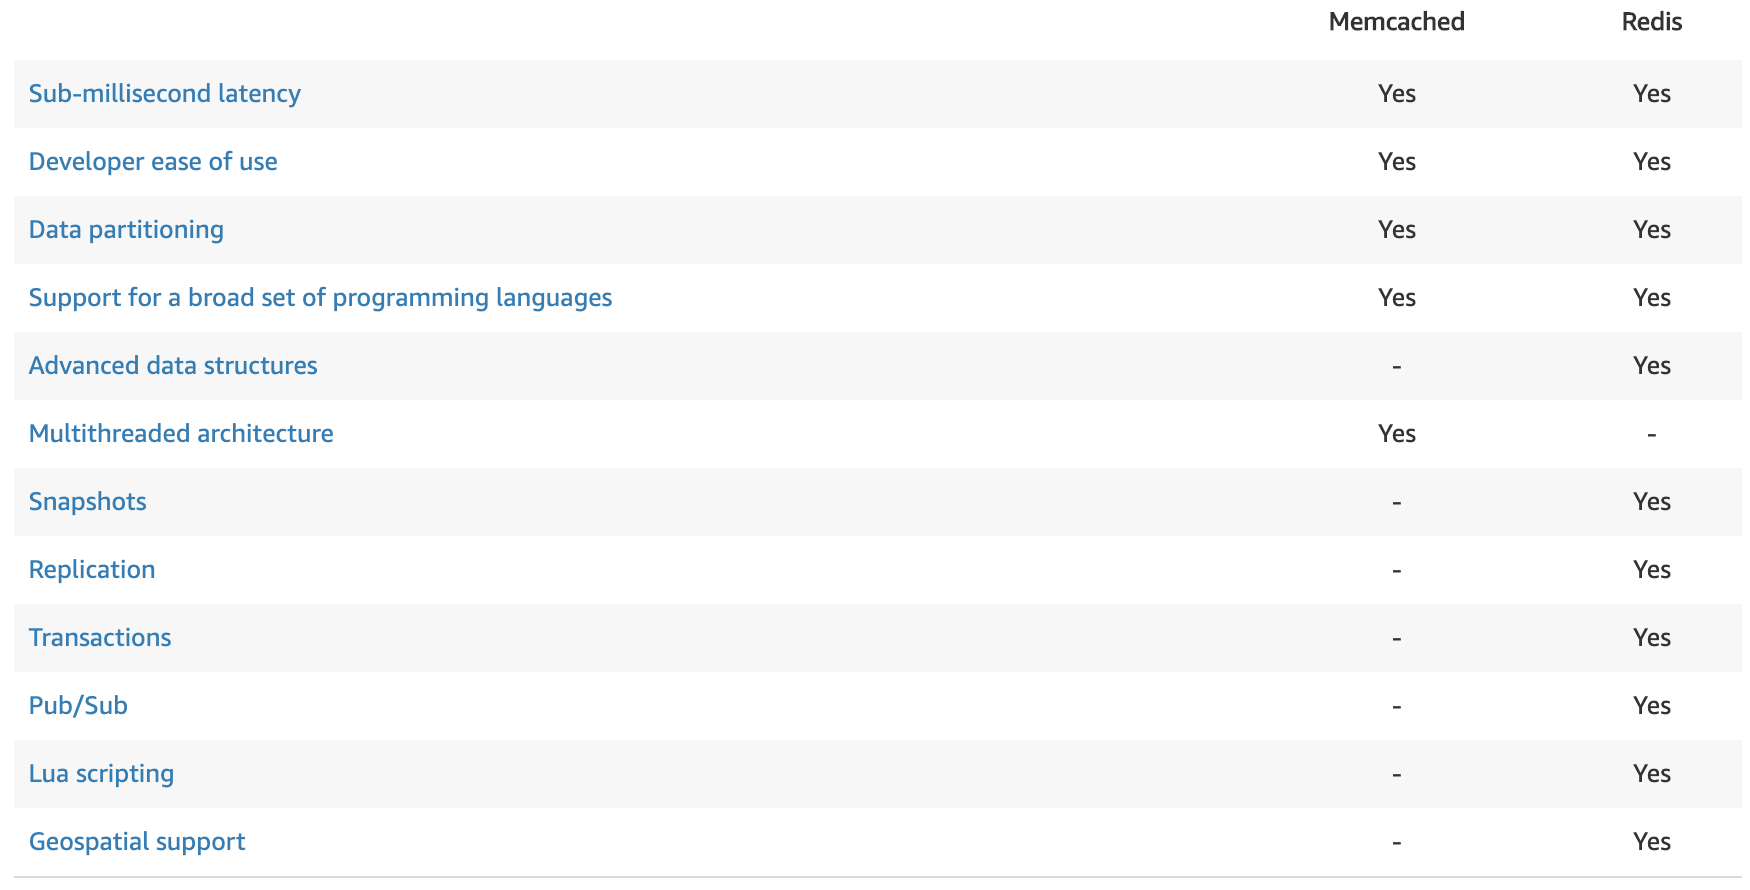This screenshot has width=1750, height=890.
Task: Click Memcached's dash in the Snapshots row
Action: pos(1396,502)
